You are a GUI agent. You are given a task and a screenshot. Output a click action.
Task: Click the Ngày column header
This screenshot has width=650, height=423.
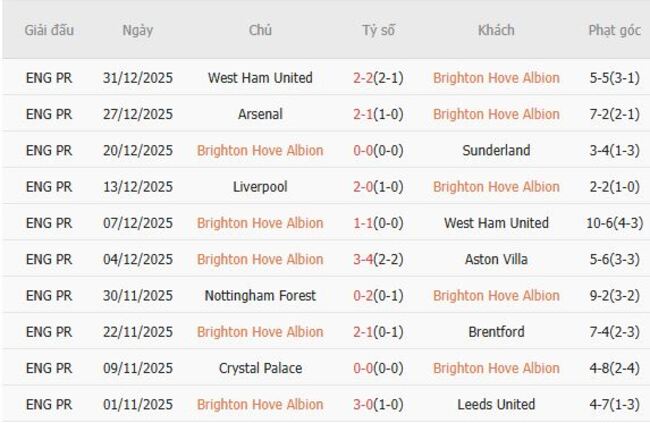[138, 30]
